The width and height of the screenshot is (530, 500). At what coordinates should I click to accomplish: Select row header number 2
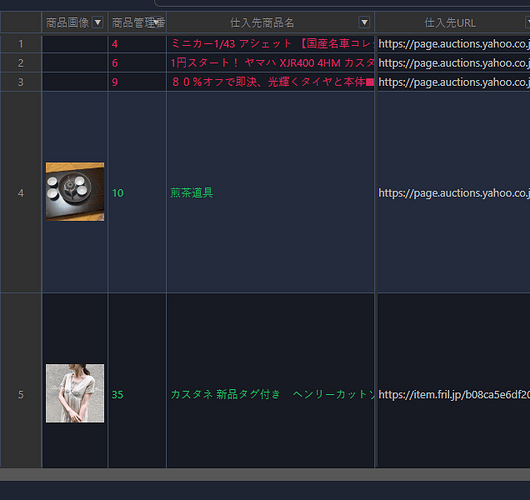21,63
